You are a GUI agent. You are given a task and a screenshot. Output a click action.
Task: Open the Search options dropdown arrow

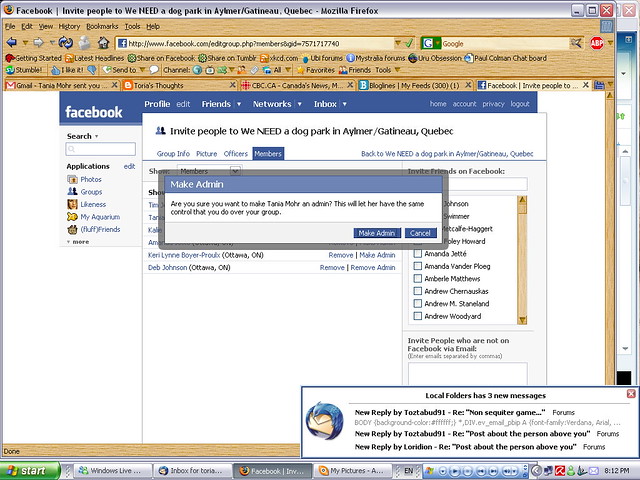[96, 136]
